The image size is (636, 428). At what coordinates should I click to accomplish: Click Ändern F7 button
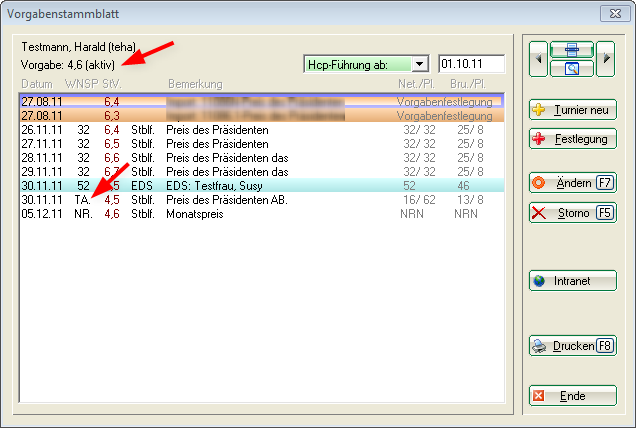(573, 183)
